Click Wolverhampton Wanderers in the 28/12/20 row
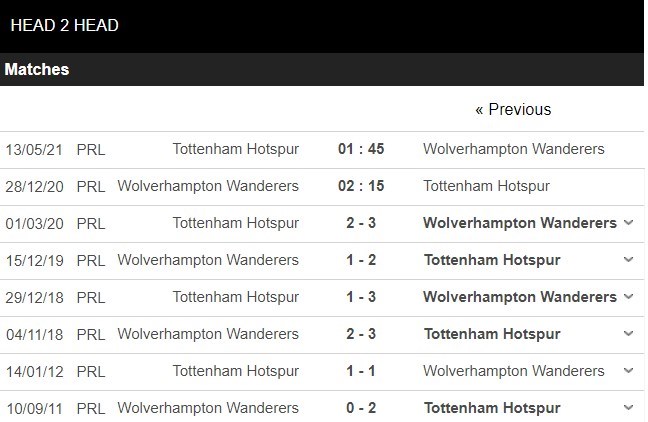The height and width of the screenshot is (422, 648). [x=208, y=186]
